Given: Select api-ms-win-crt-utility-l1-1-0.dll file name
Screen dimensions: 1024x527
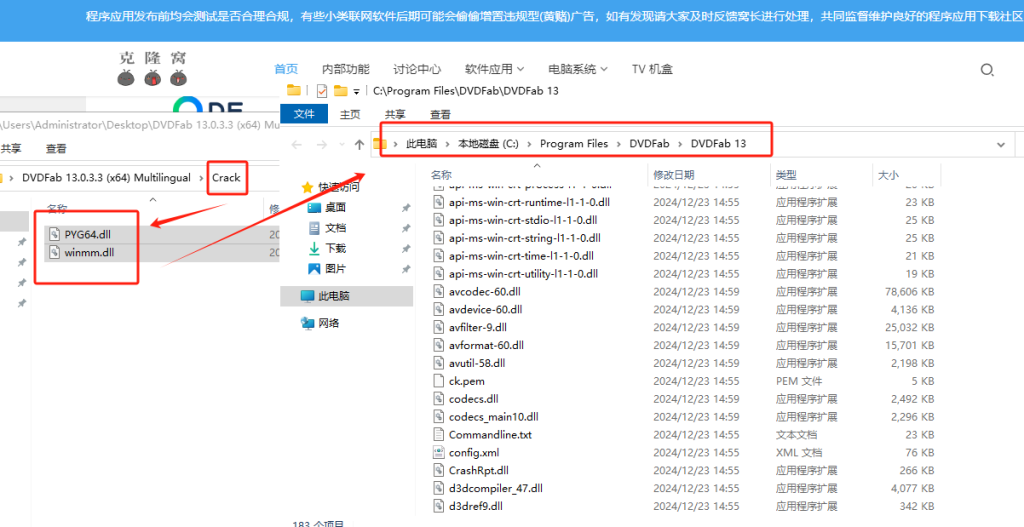Looking at the screenshot, I should click(x=523, y=273).
